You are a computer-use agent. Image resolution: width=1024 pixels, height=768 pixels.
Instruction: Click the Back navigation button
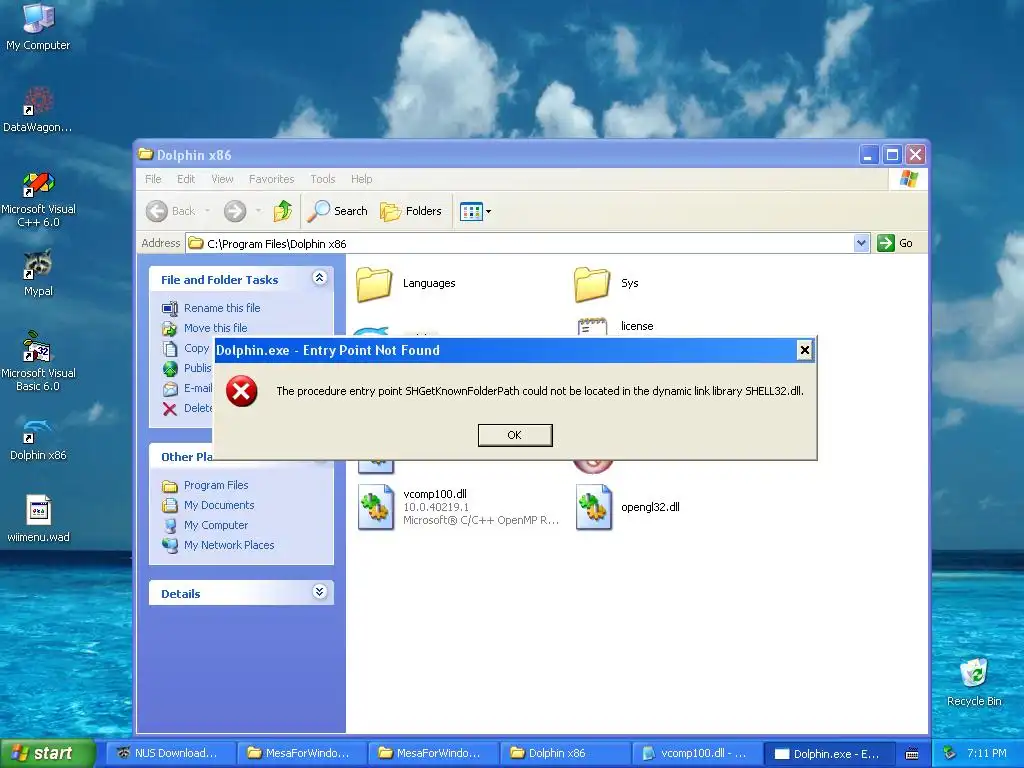171,211
